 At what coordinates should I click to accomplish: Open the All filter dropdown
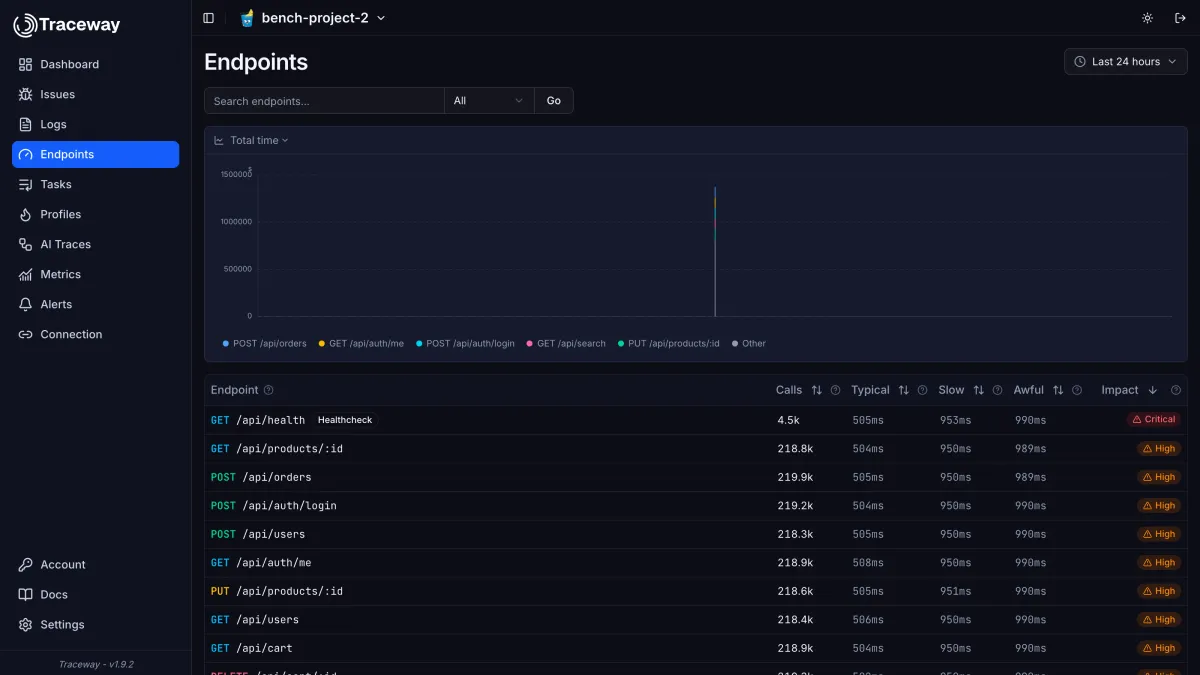click(x=489, y=101)
